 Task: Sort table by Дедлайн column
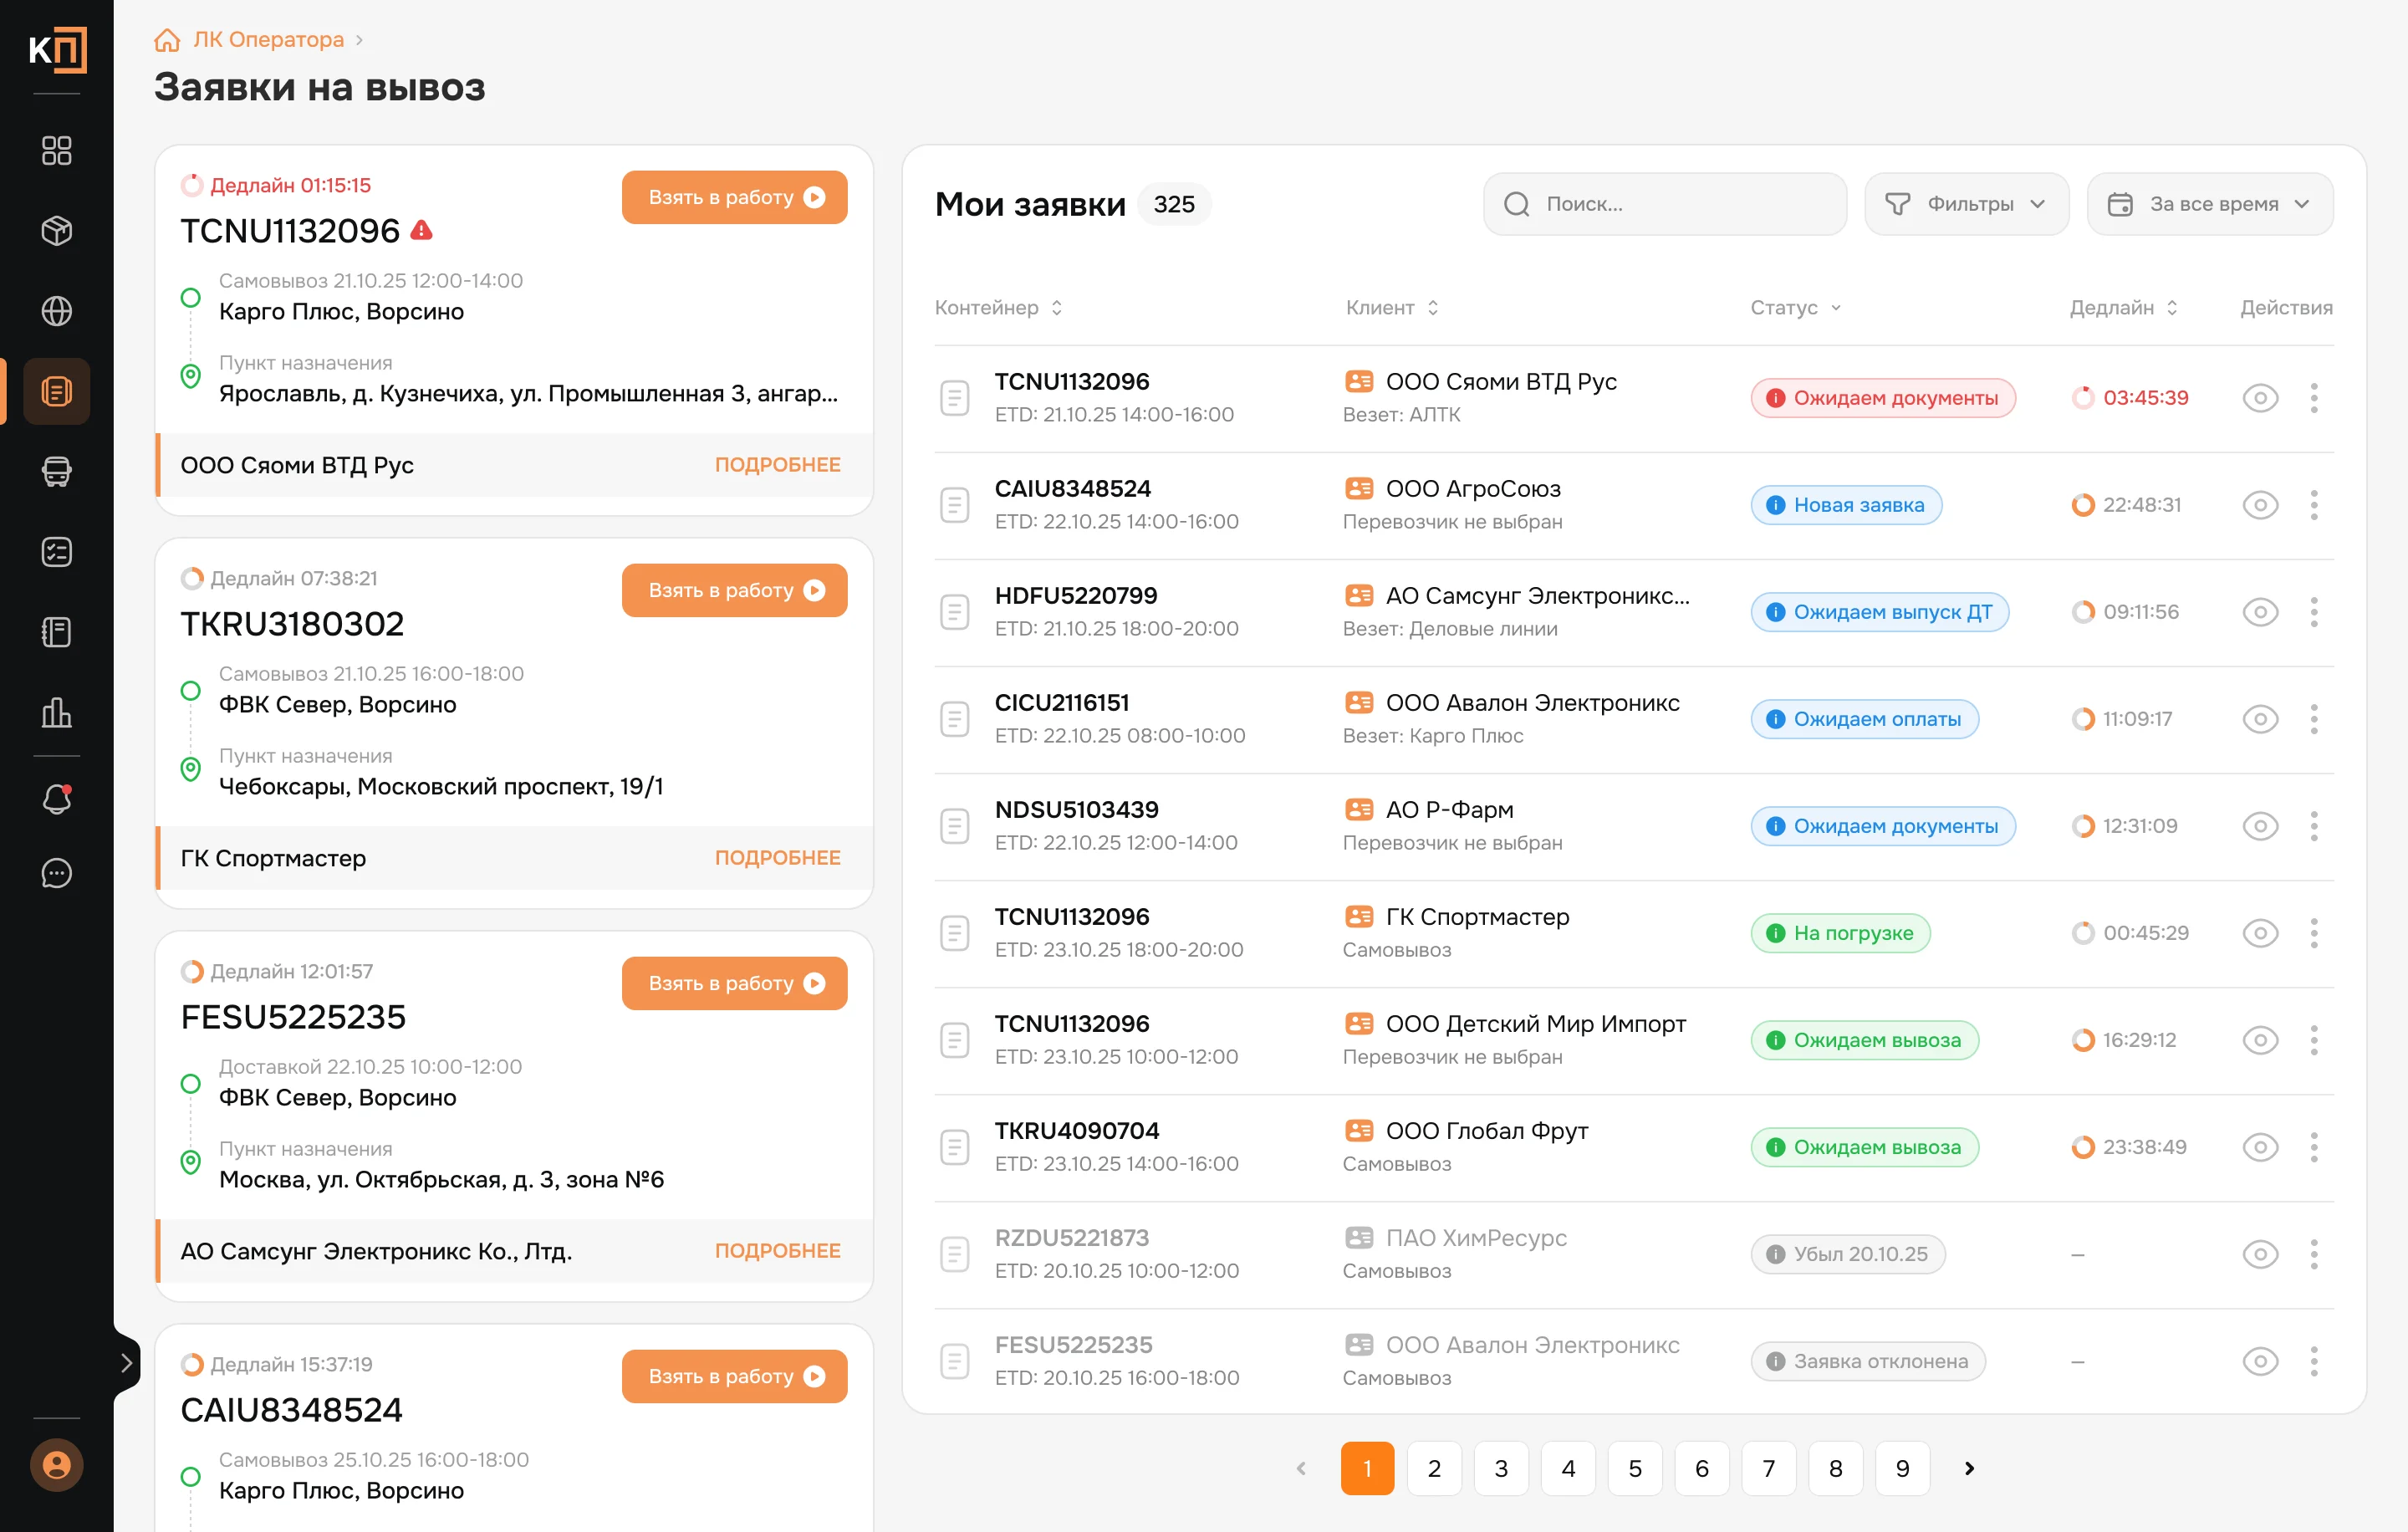pyautogui.click(x=2123, y=308)
